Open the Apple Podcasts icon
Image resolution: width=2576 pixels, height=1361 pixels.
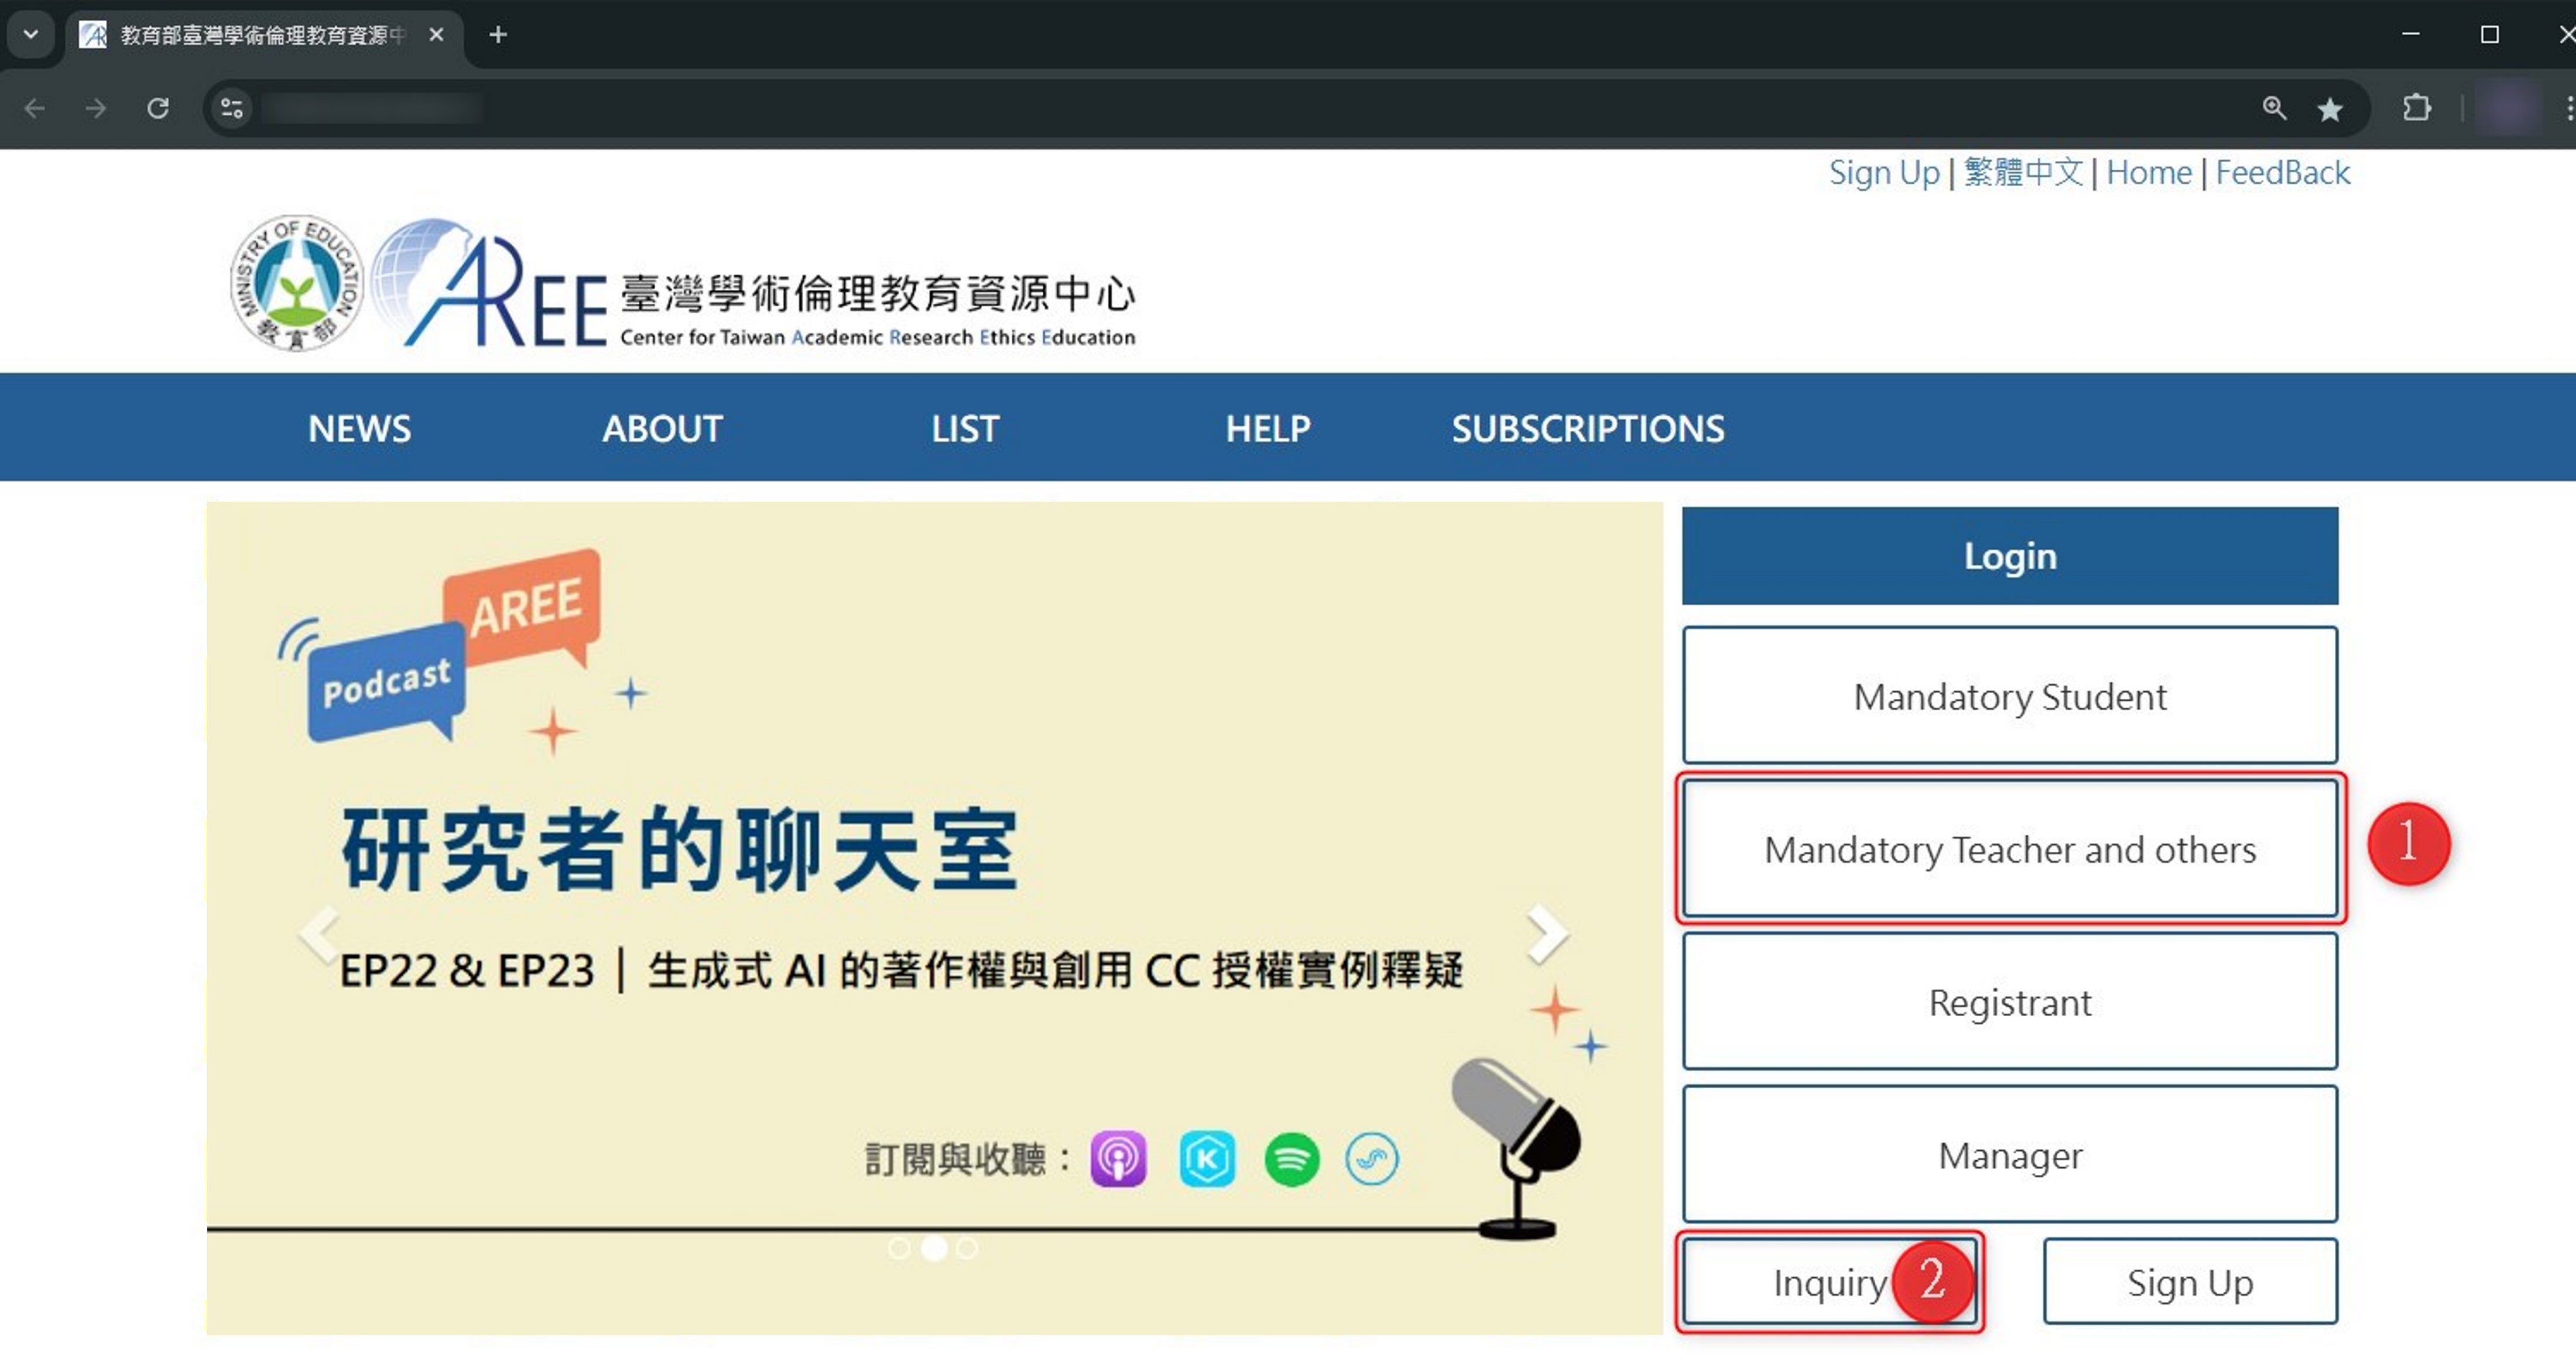[x=1118, y=1159]
